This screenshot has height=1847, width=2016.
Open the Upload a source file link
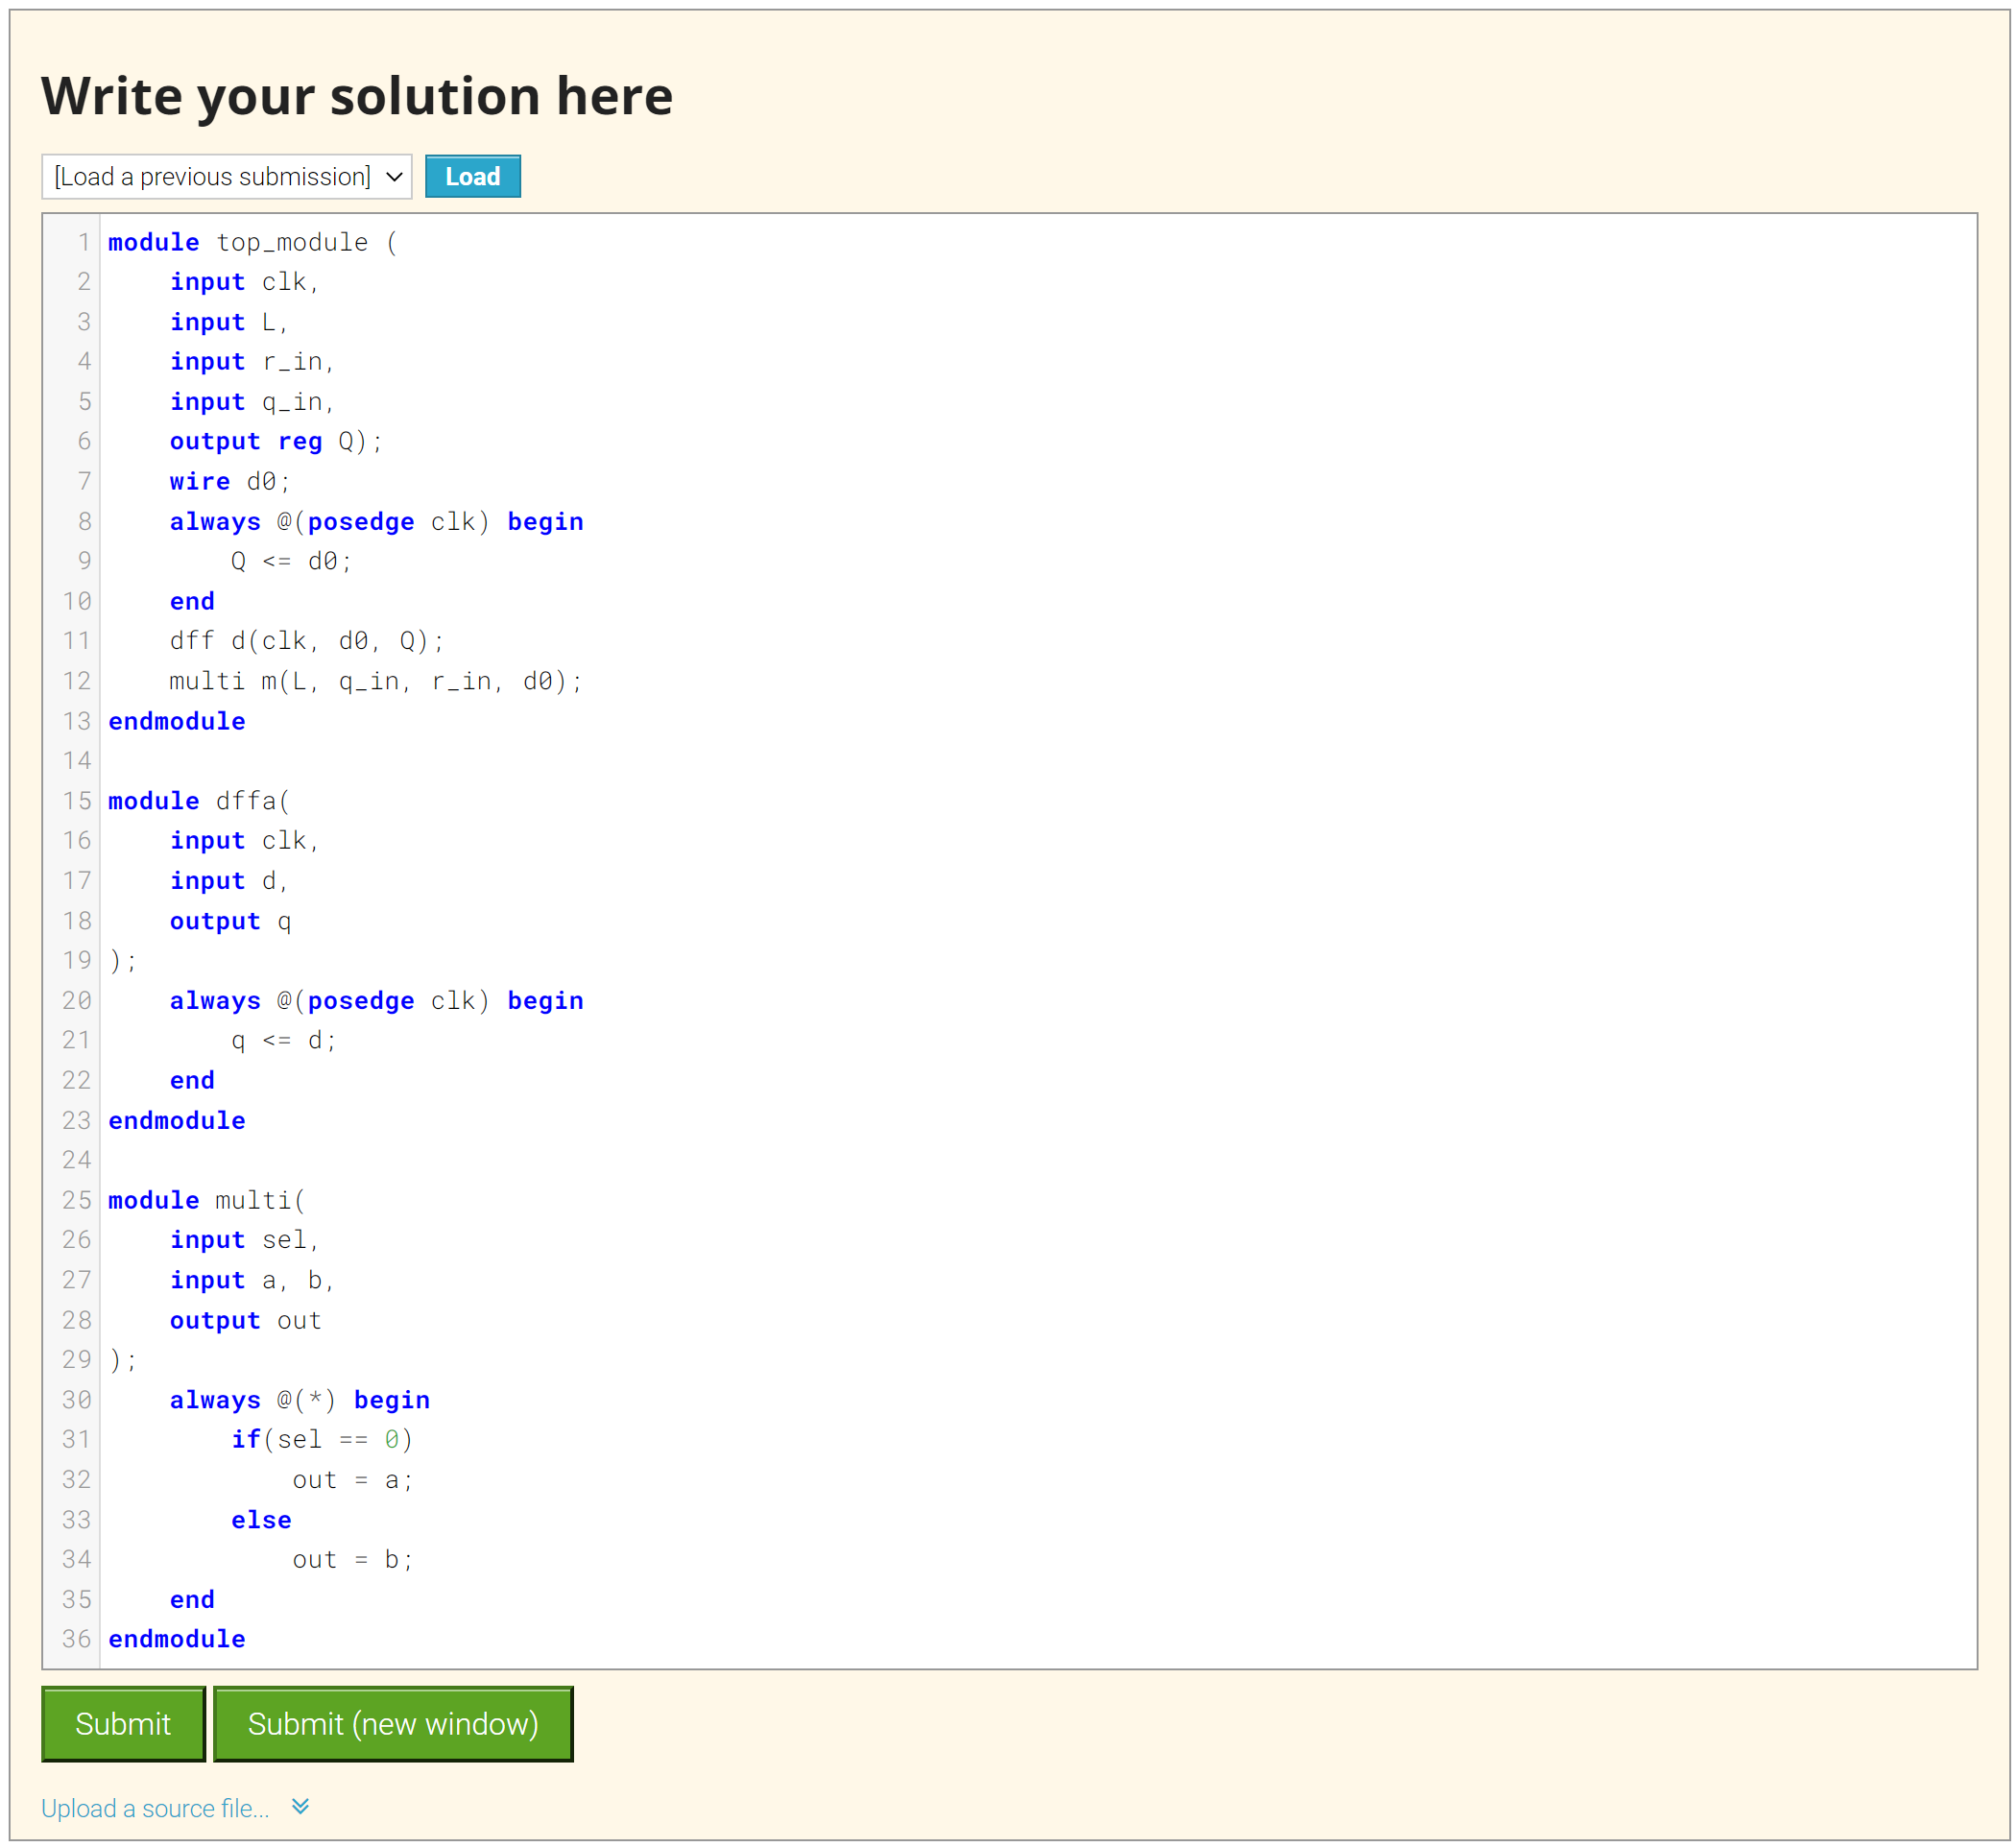tap(155, 1808)
